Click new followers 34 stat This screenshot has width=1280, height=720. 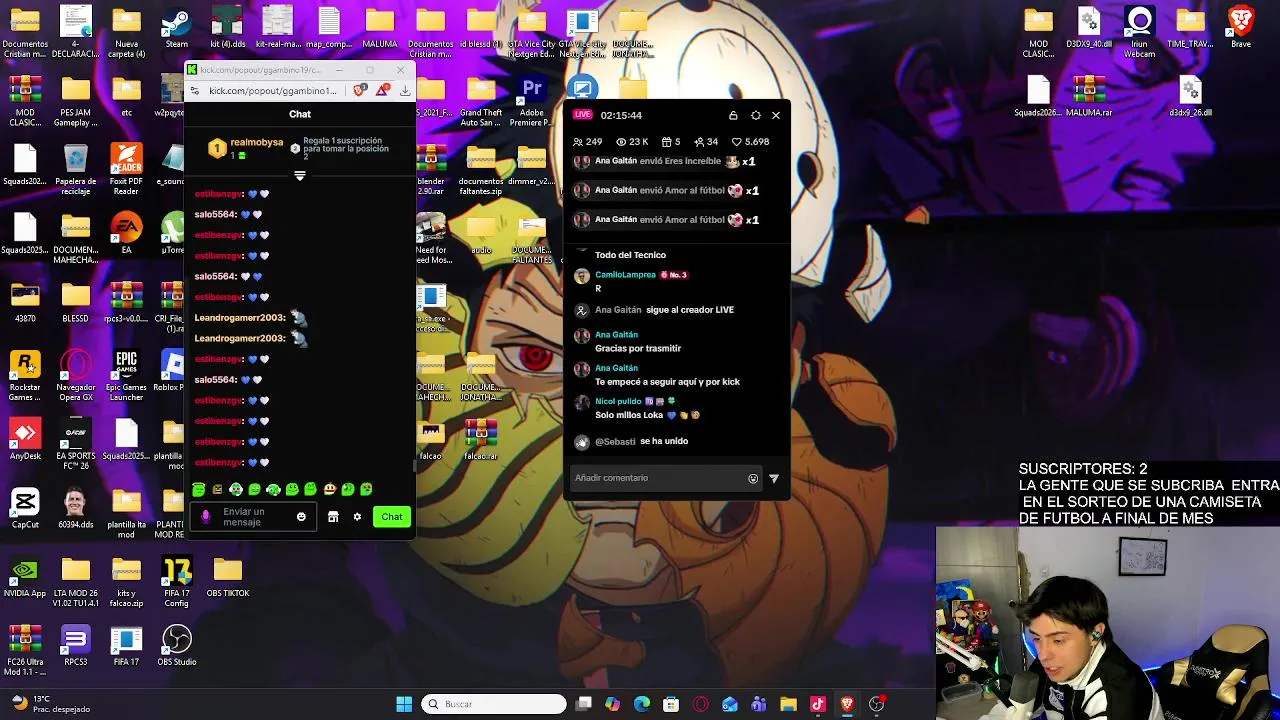click(706, 142)
